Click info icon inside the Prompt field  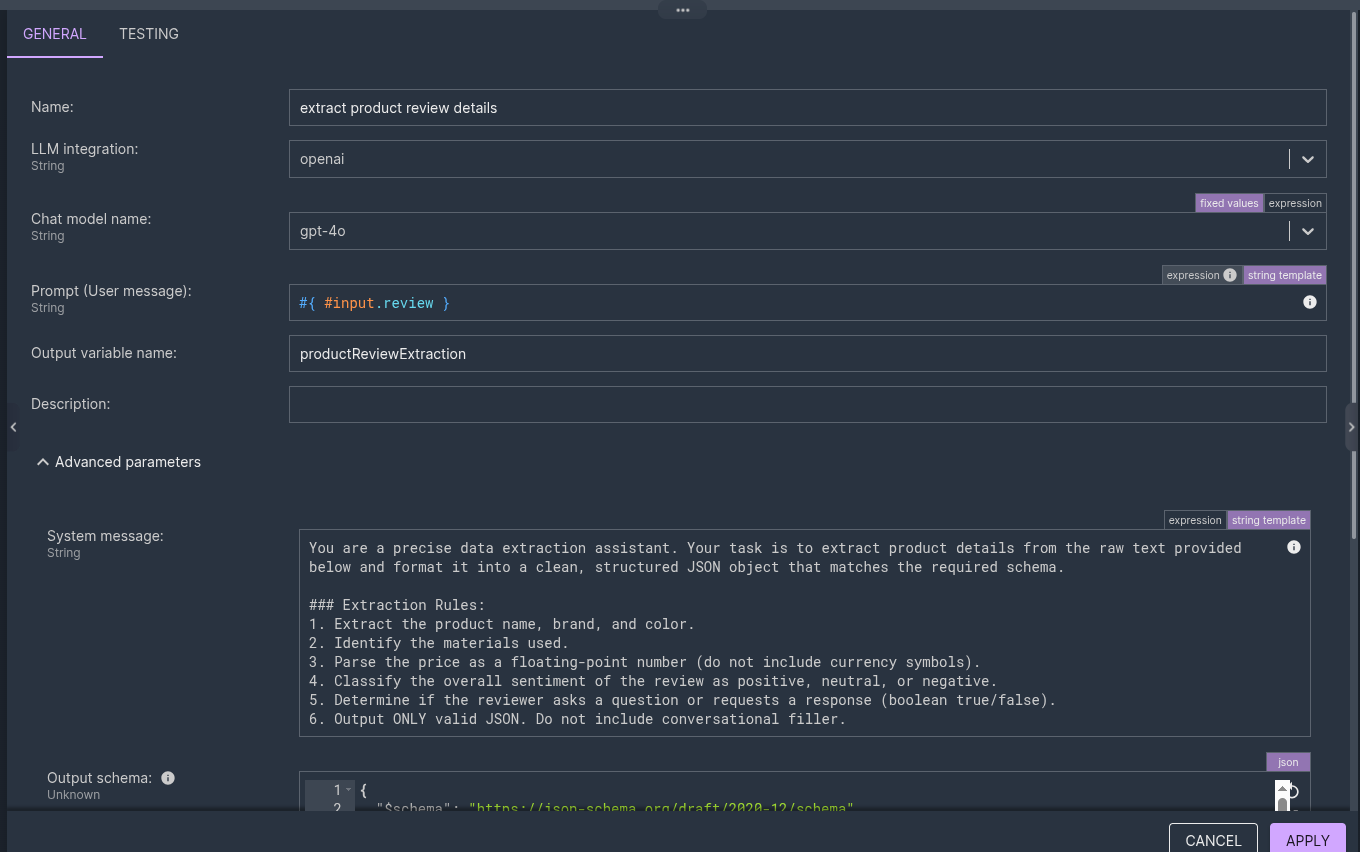[1310, 302]
